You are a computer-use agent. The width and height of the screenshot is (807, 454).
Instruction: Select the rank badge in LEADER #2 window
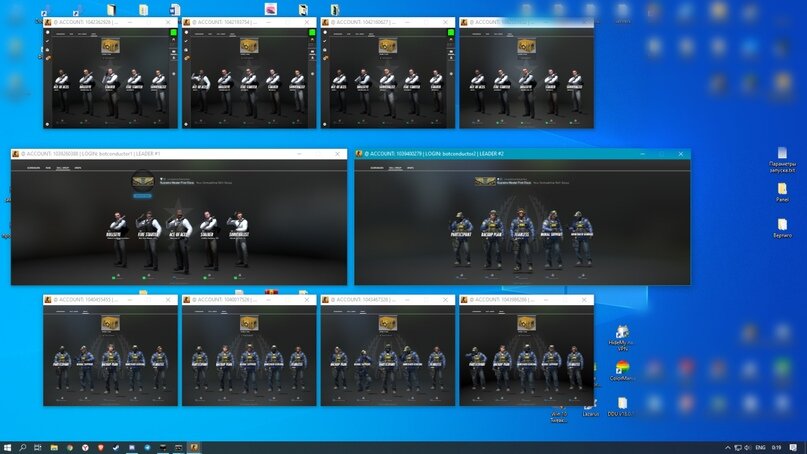tap(485, 181)
